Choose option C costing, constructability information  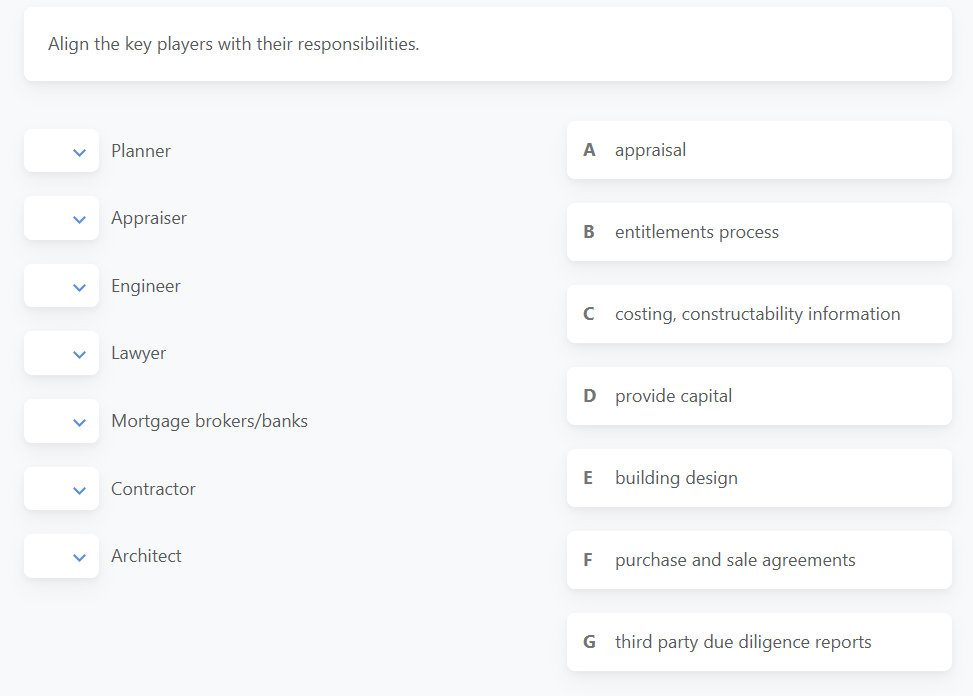(758, 313)
